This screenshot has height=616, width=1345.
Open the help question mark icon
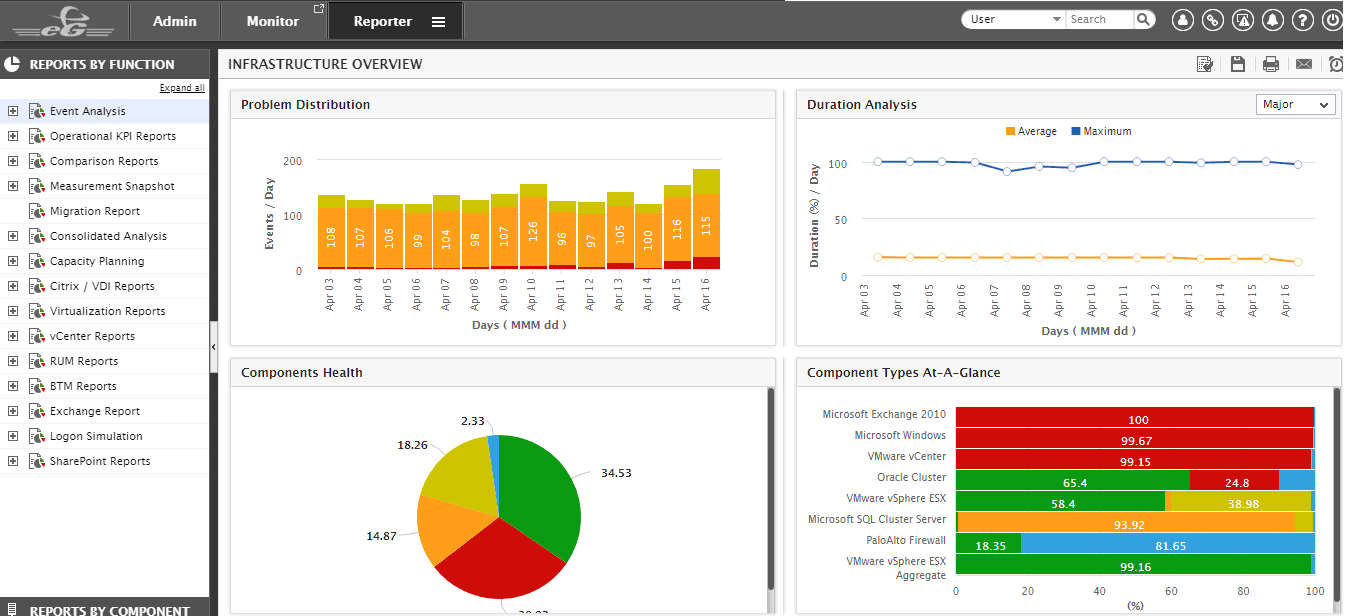1302,19
